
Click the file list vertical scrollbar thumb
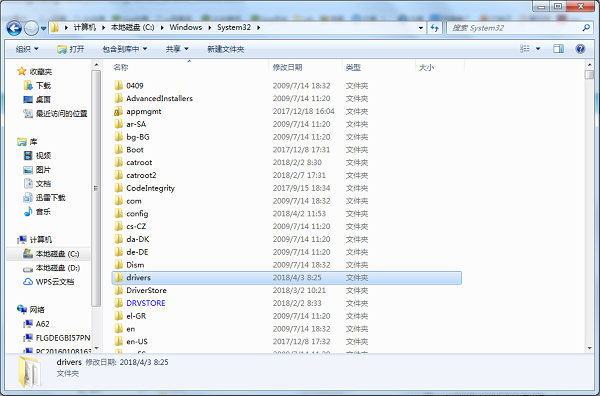pos(589,74)
